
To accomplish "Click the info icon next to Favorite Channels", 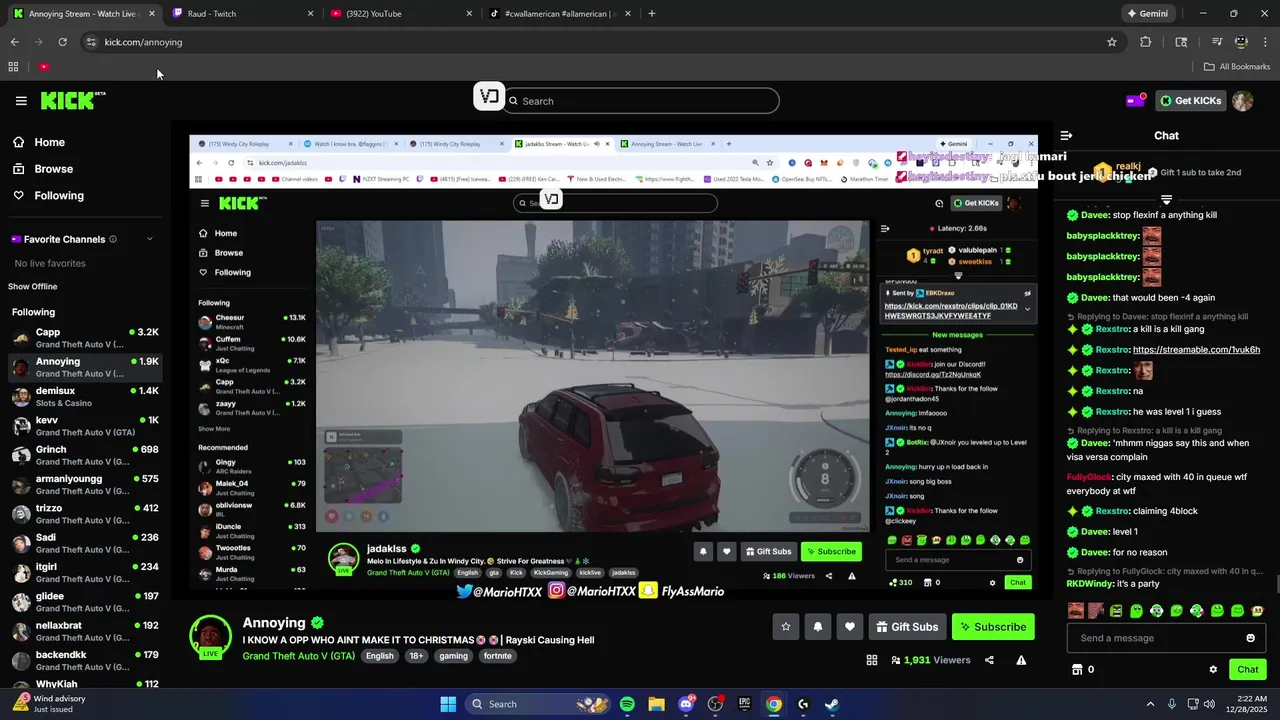I will (x=113, y=239).
